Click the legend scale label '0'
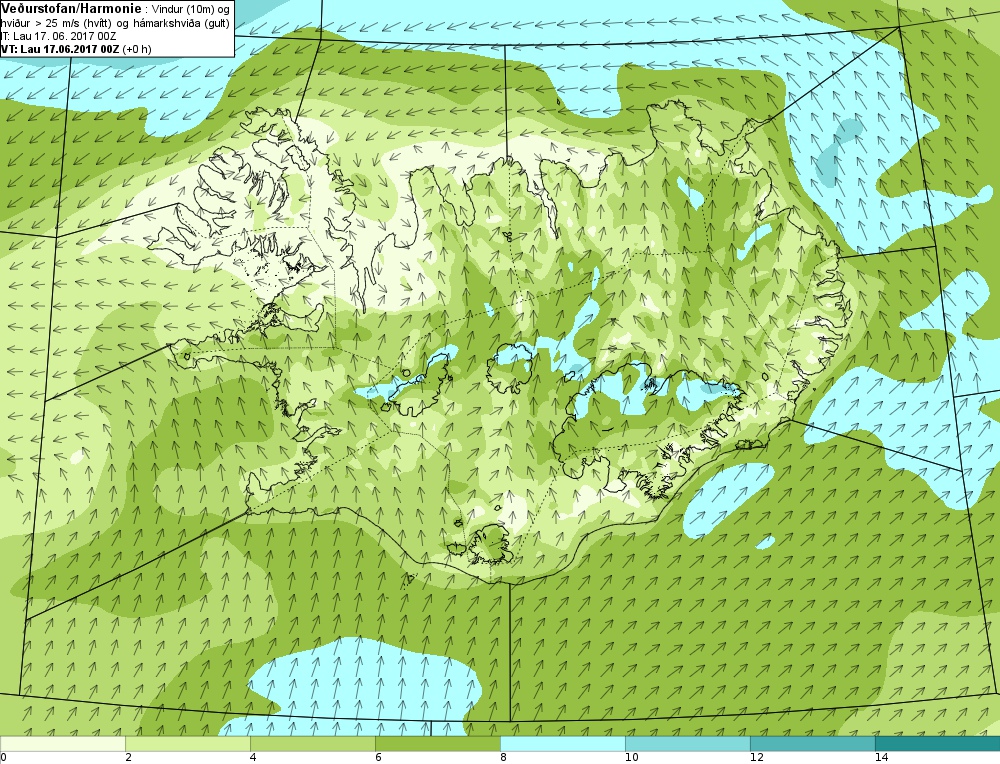The height and width of the screenshot is (764, 1000). tap(4, 758)
